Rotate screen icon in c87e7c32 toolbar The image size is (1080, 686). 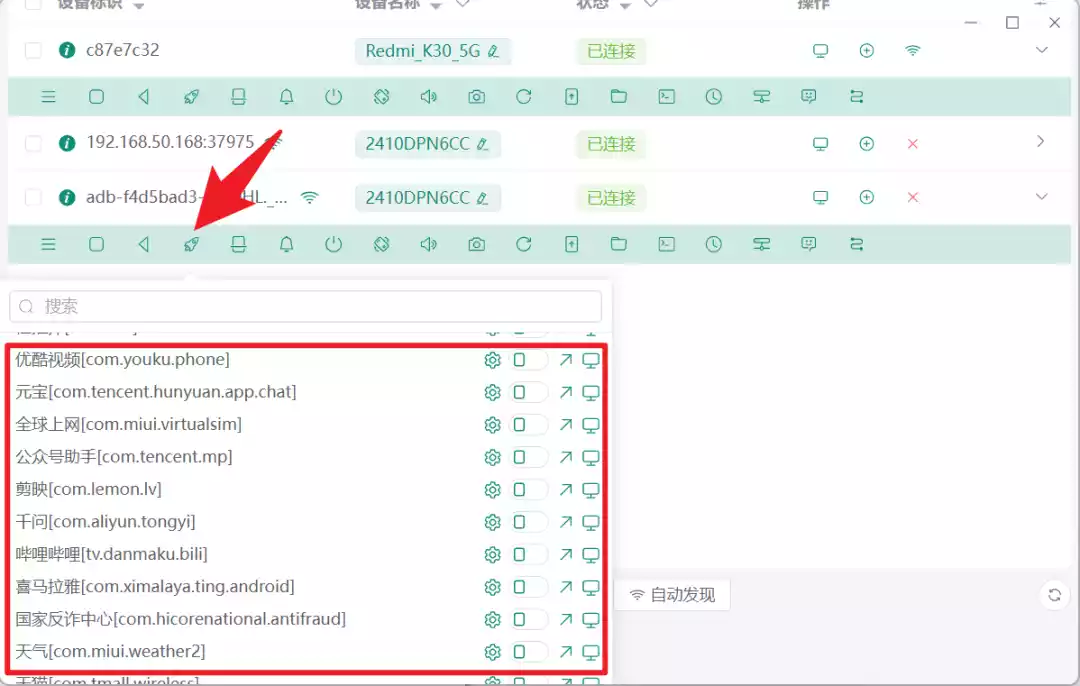point(382,96)
